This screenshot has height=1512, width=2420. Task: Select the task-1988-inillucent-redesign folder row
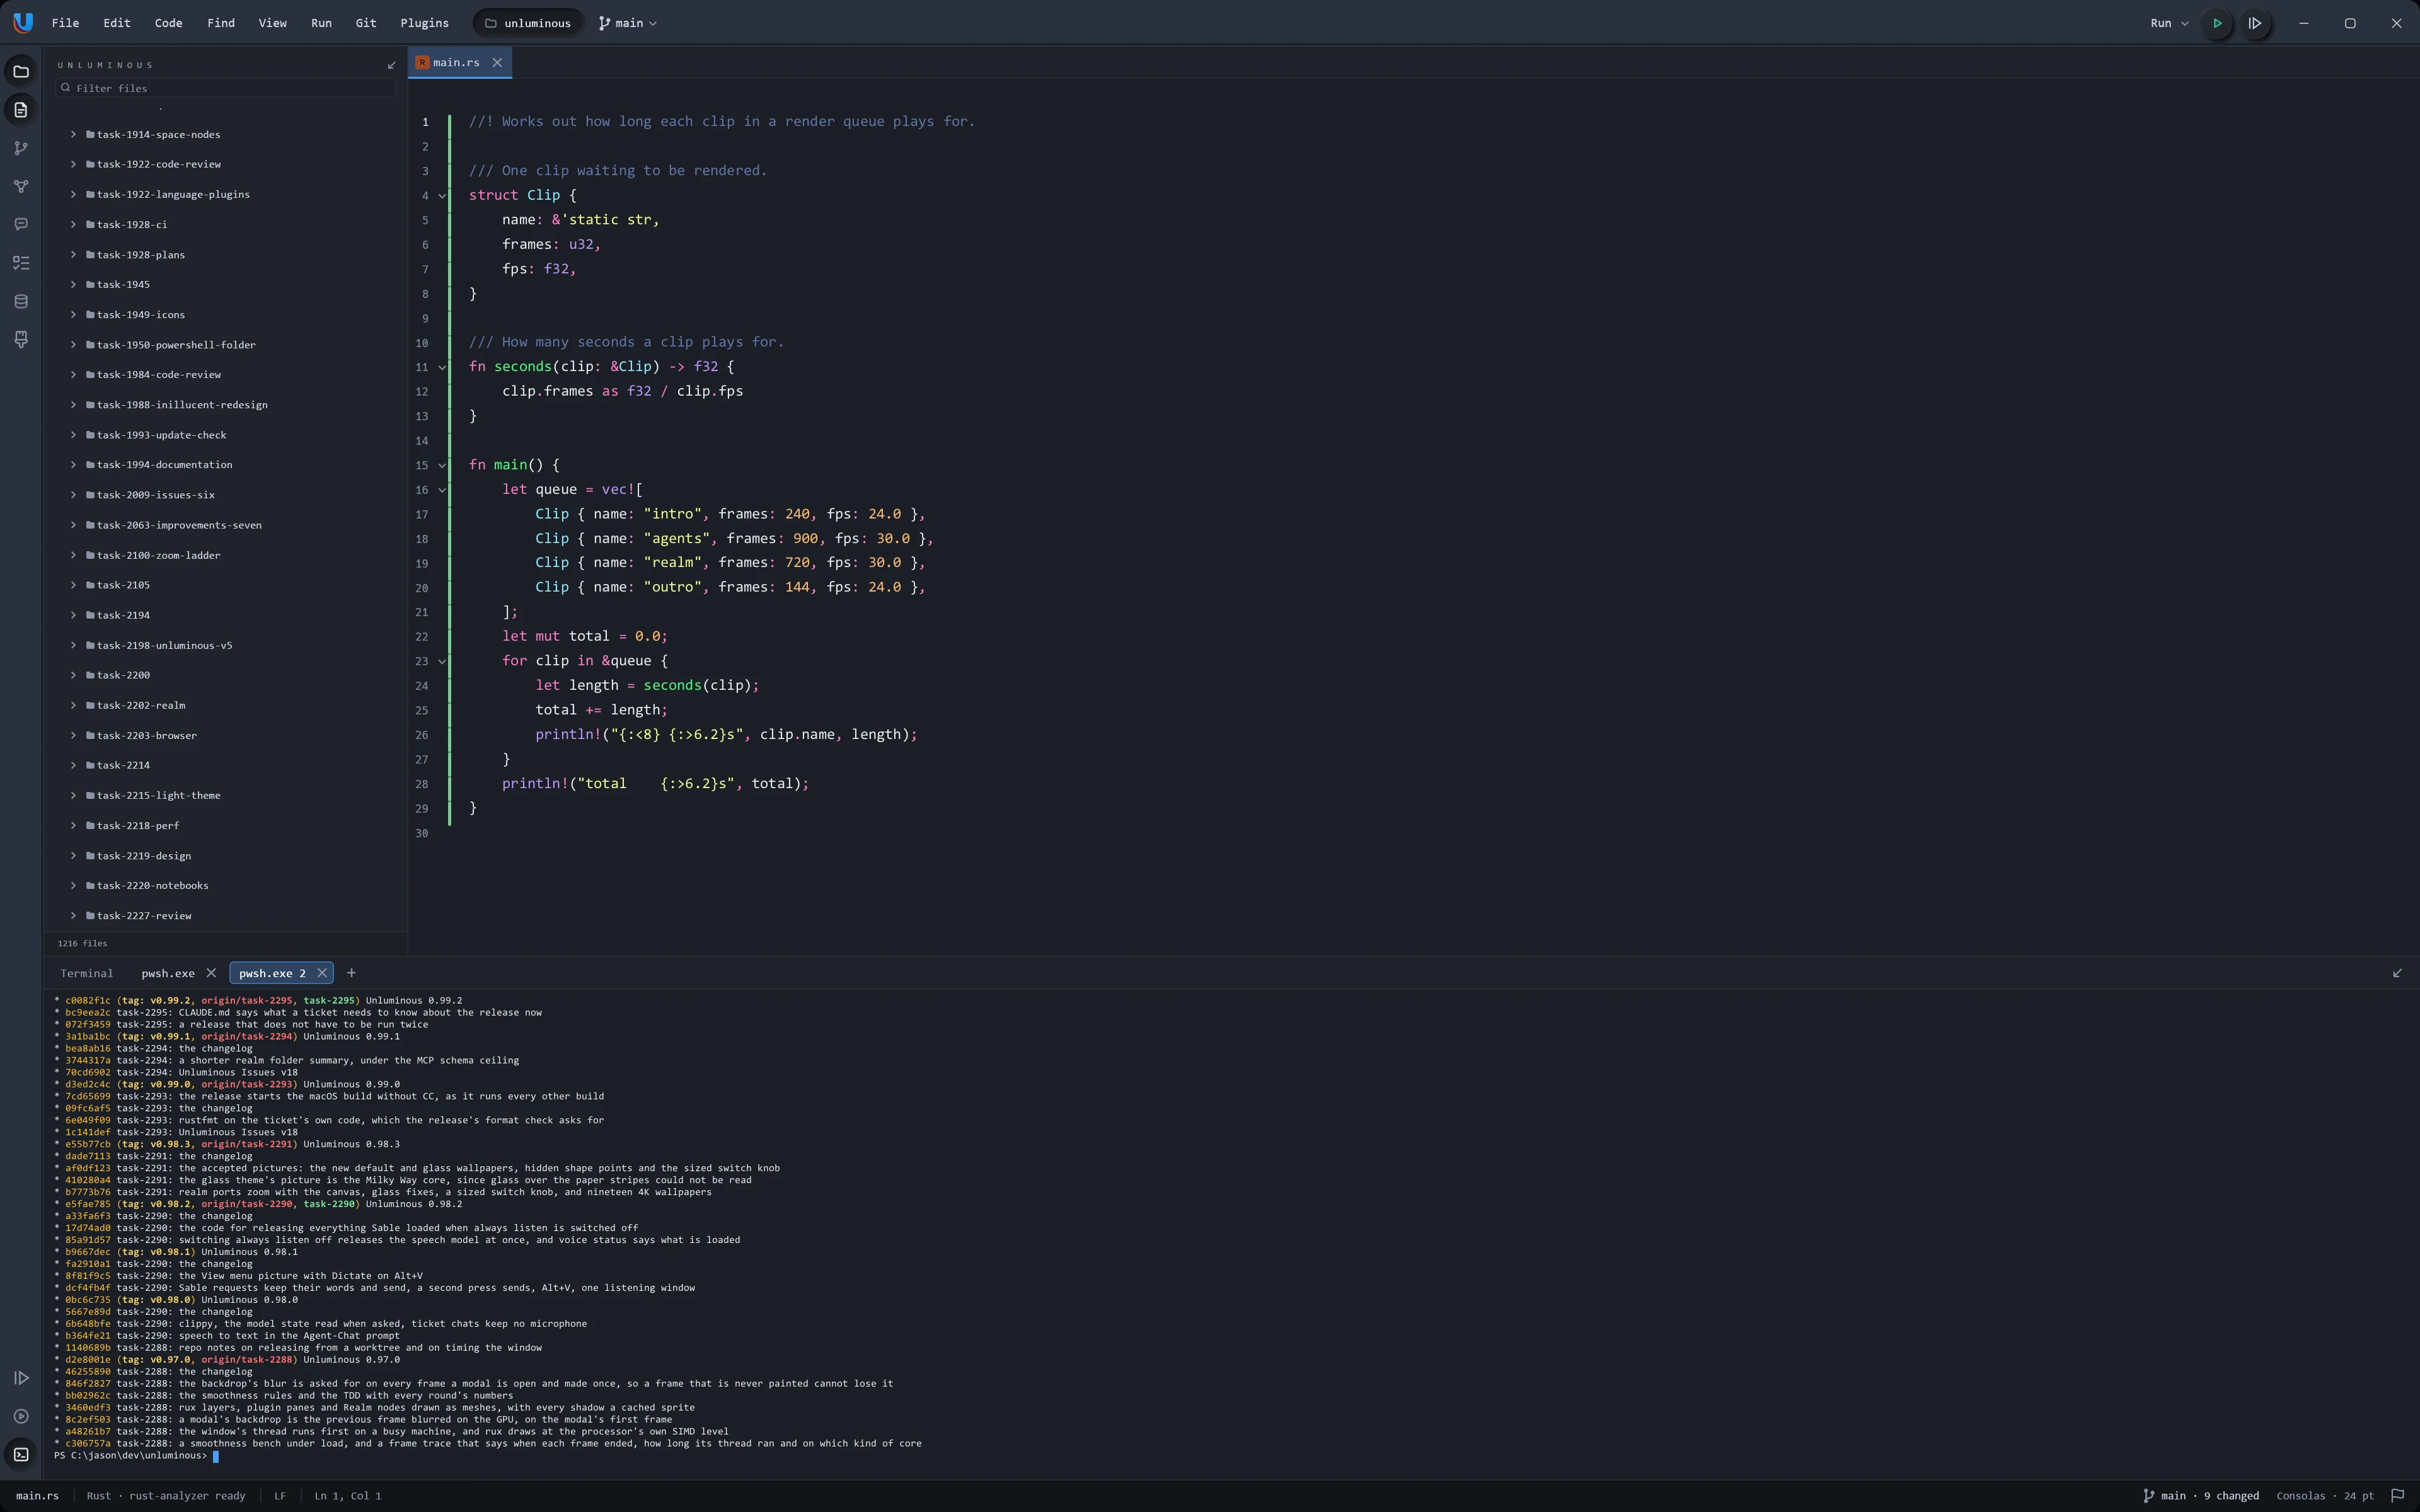pyautogui.click(x=226, y=405)
